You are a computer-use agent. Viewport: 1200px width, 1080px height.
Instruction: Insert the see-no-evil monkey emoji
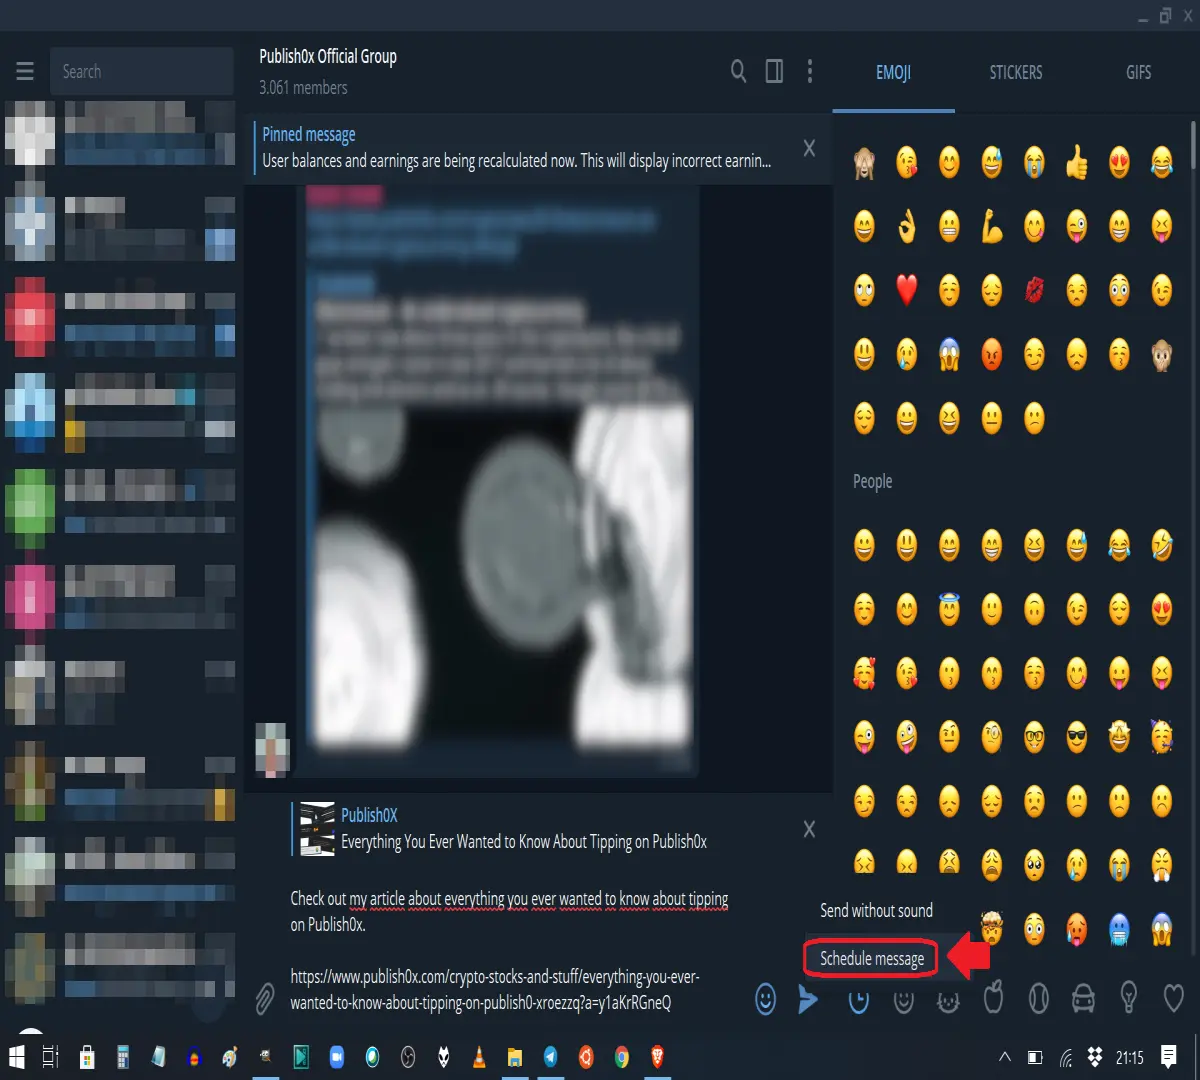click(x=864, y=162)
